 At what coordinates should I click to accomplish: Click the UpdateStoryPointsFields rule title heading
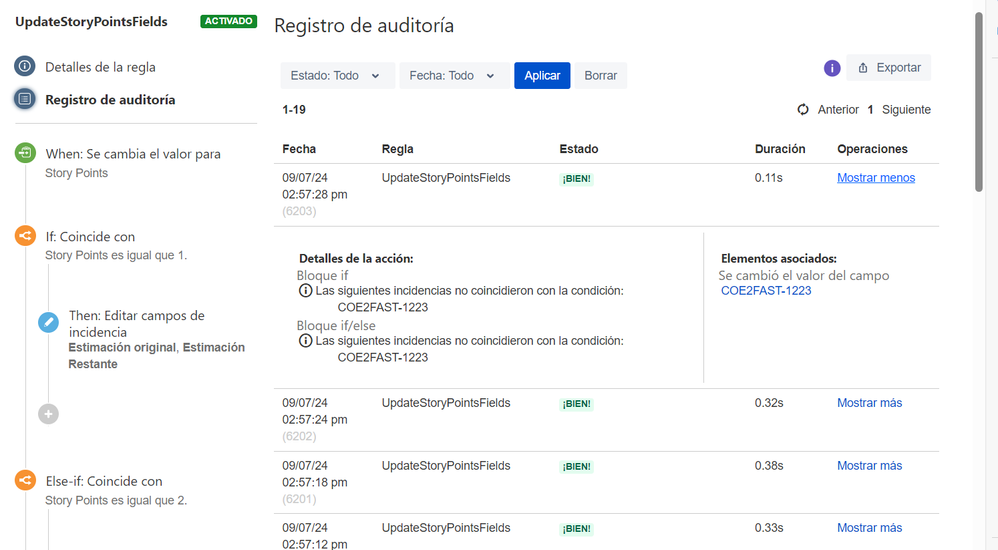(91, 22)
